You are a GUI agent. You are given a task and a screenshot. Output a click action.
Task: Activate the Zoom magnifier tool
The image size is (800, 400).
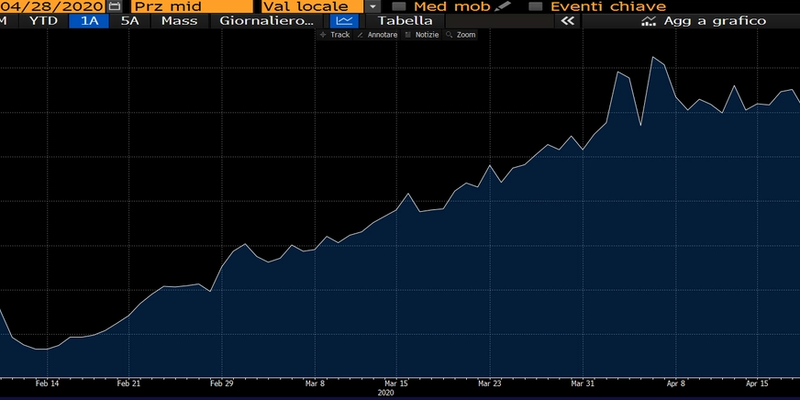click(461, 35)
